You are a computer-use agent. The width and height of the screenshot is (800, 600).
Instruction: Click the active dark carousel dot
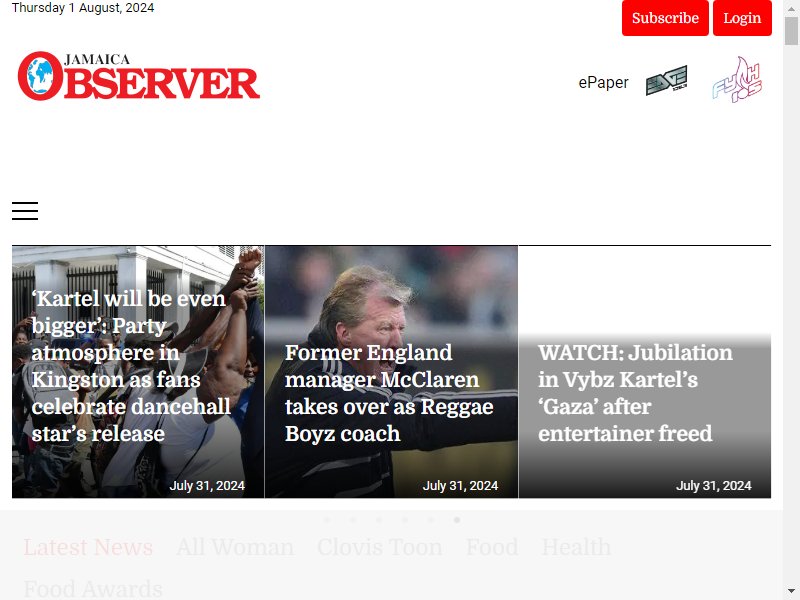pyautogui.click(x=457, y=520)
